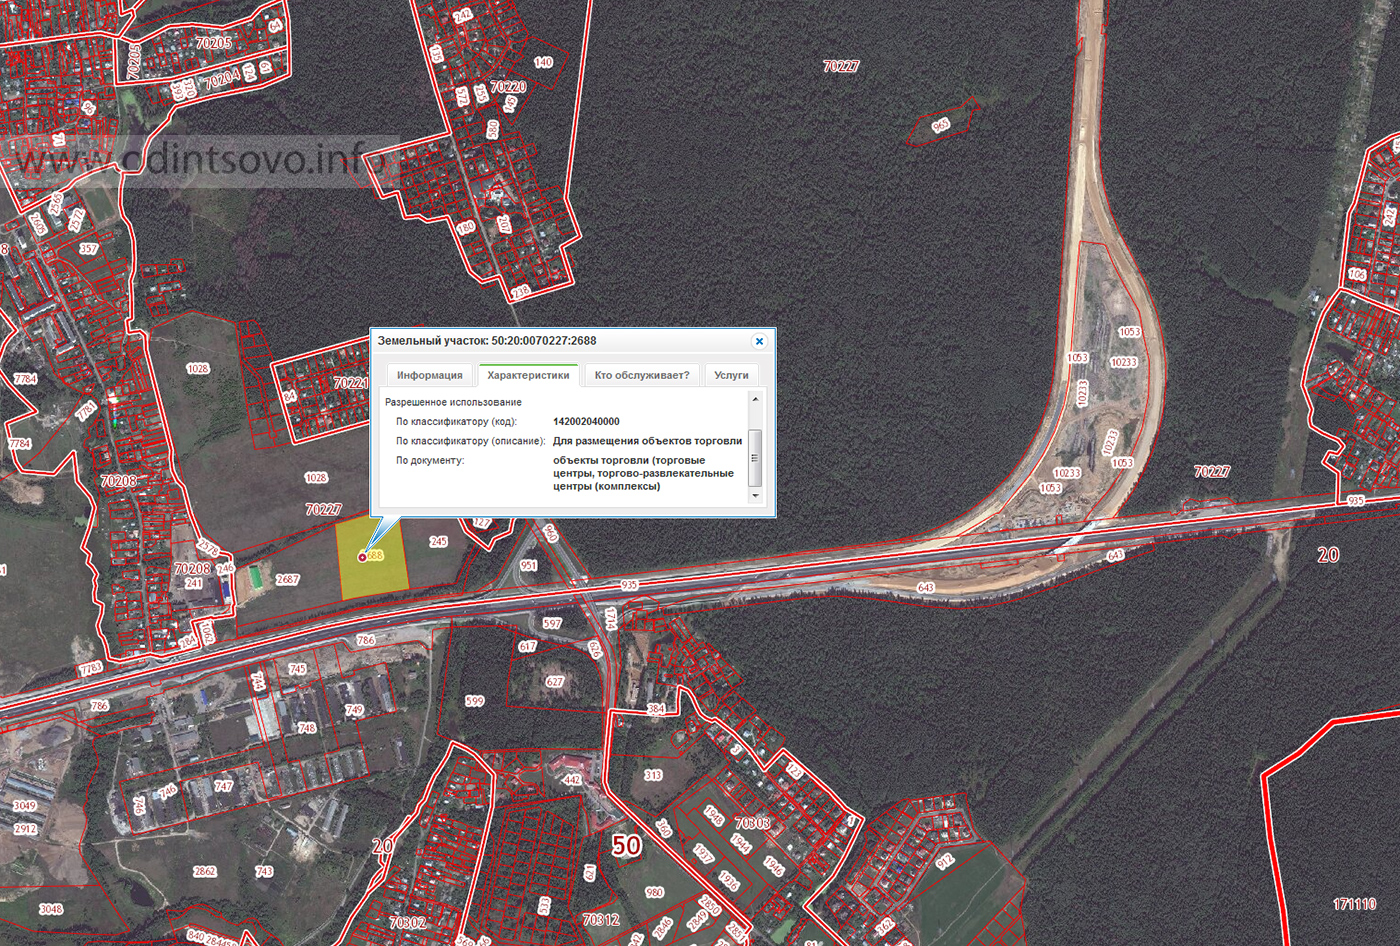Screen dimensions: 1400x946
Task: Click the 'По классификатору (код):' label
Action: (x=456, y=422)
